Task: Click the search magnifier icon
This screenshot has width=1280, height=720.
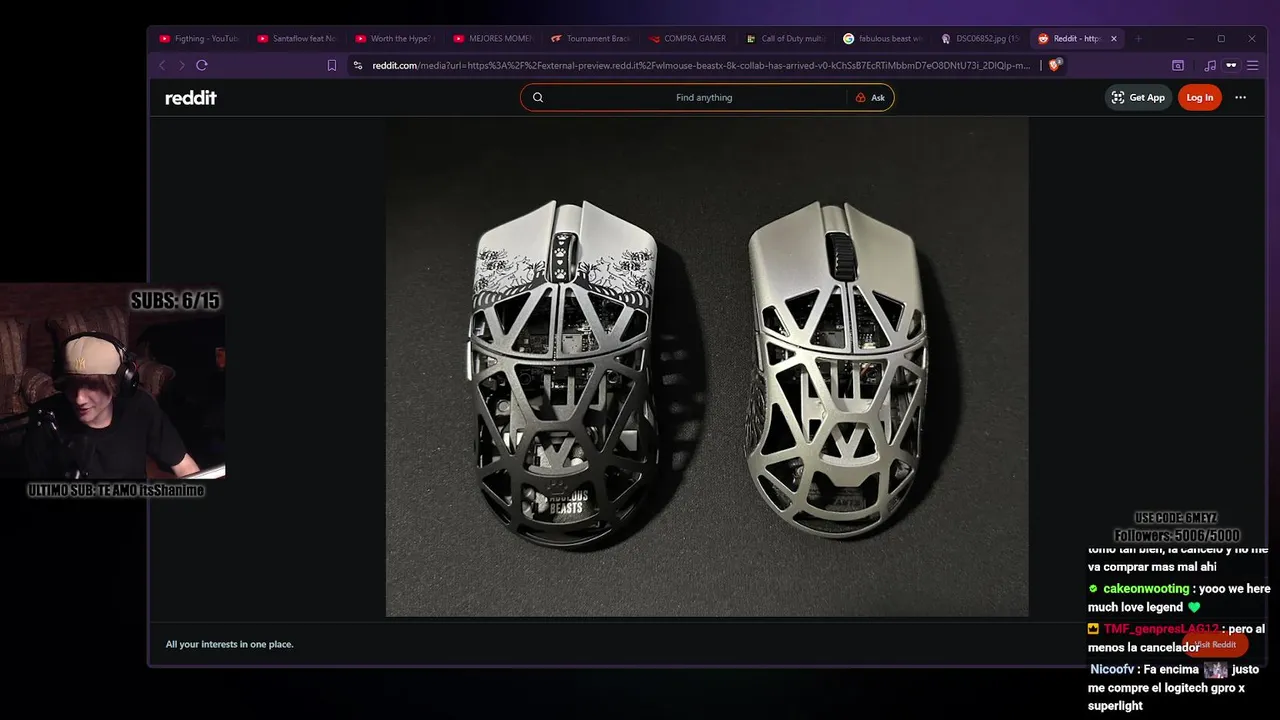Action: (538, 97)
